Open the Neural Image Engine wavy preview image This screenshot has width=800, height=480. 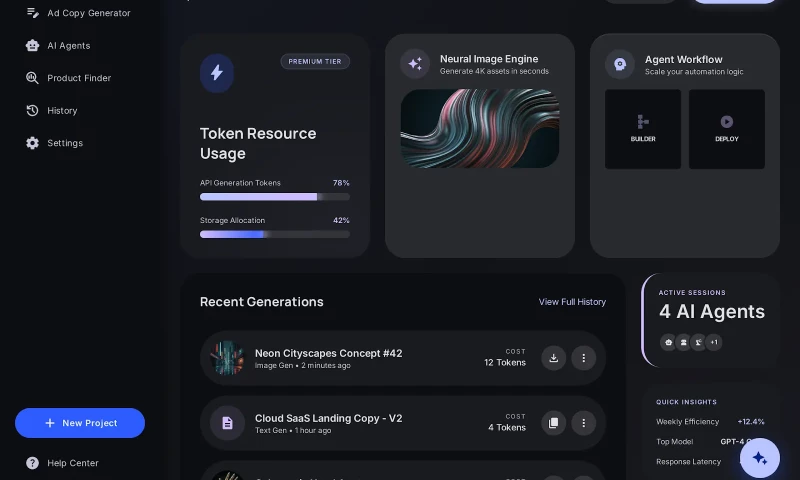(x=480, y=129)
